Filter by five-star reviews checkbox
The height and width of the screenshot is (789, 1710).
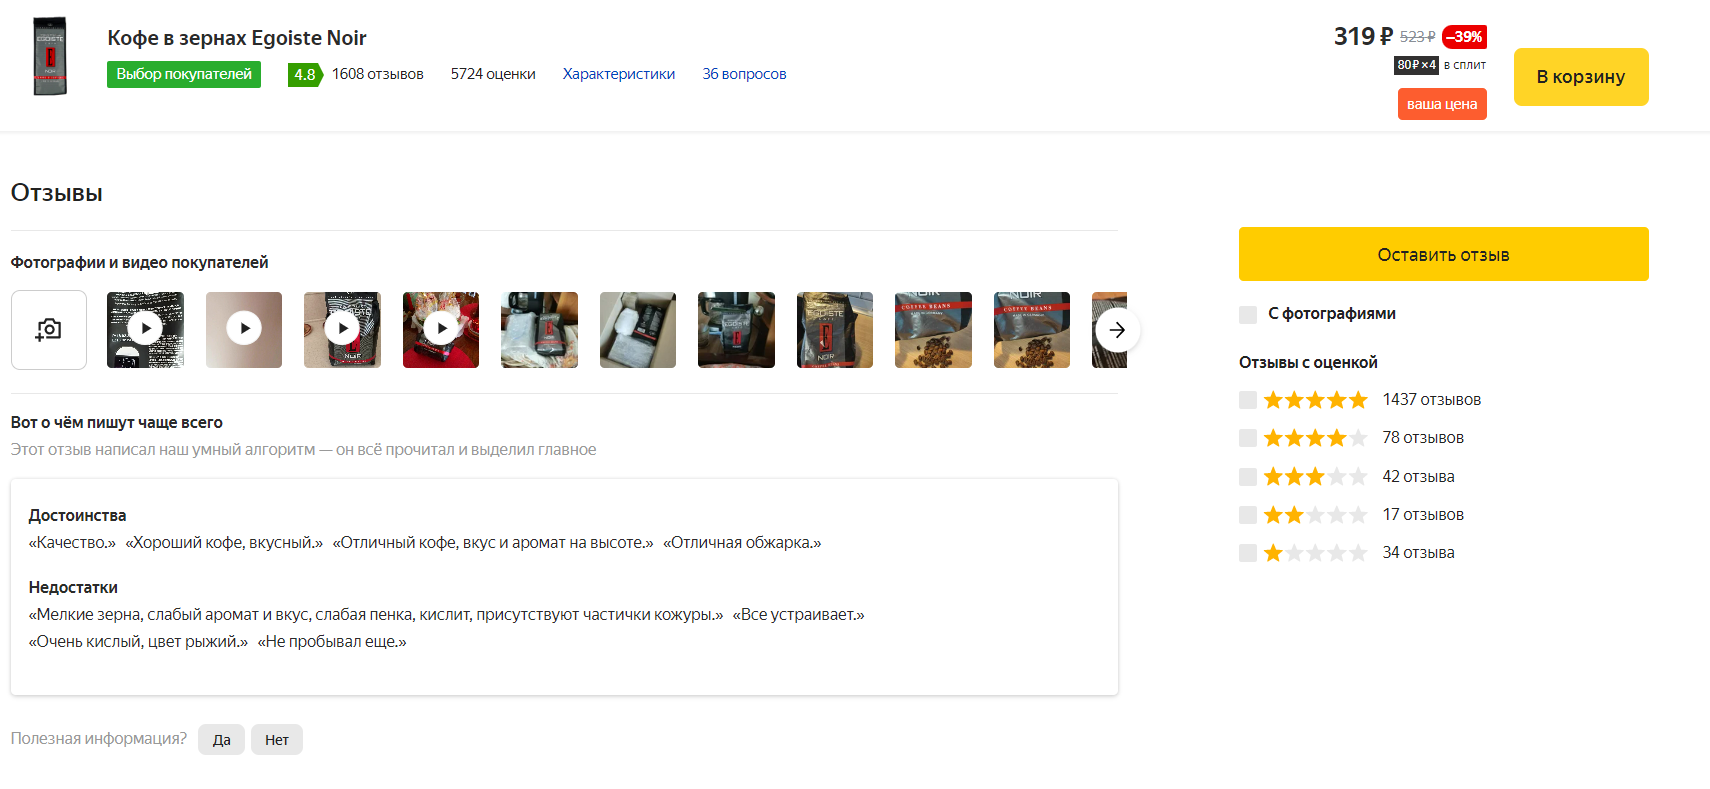click(1248, 400)
